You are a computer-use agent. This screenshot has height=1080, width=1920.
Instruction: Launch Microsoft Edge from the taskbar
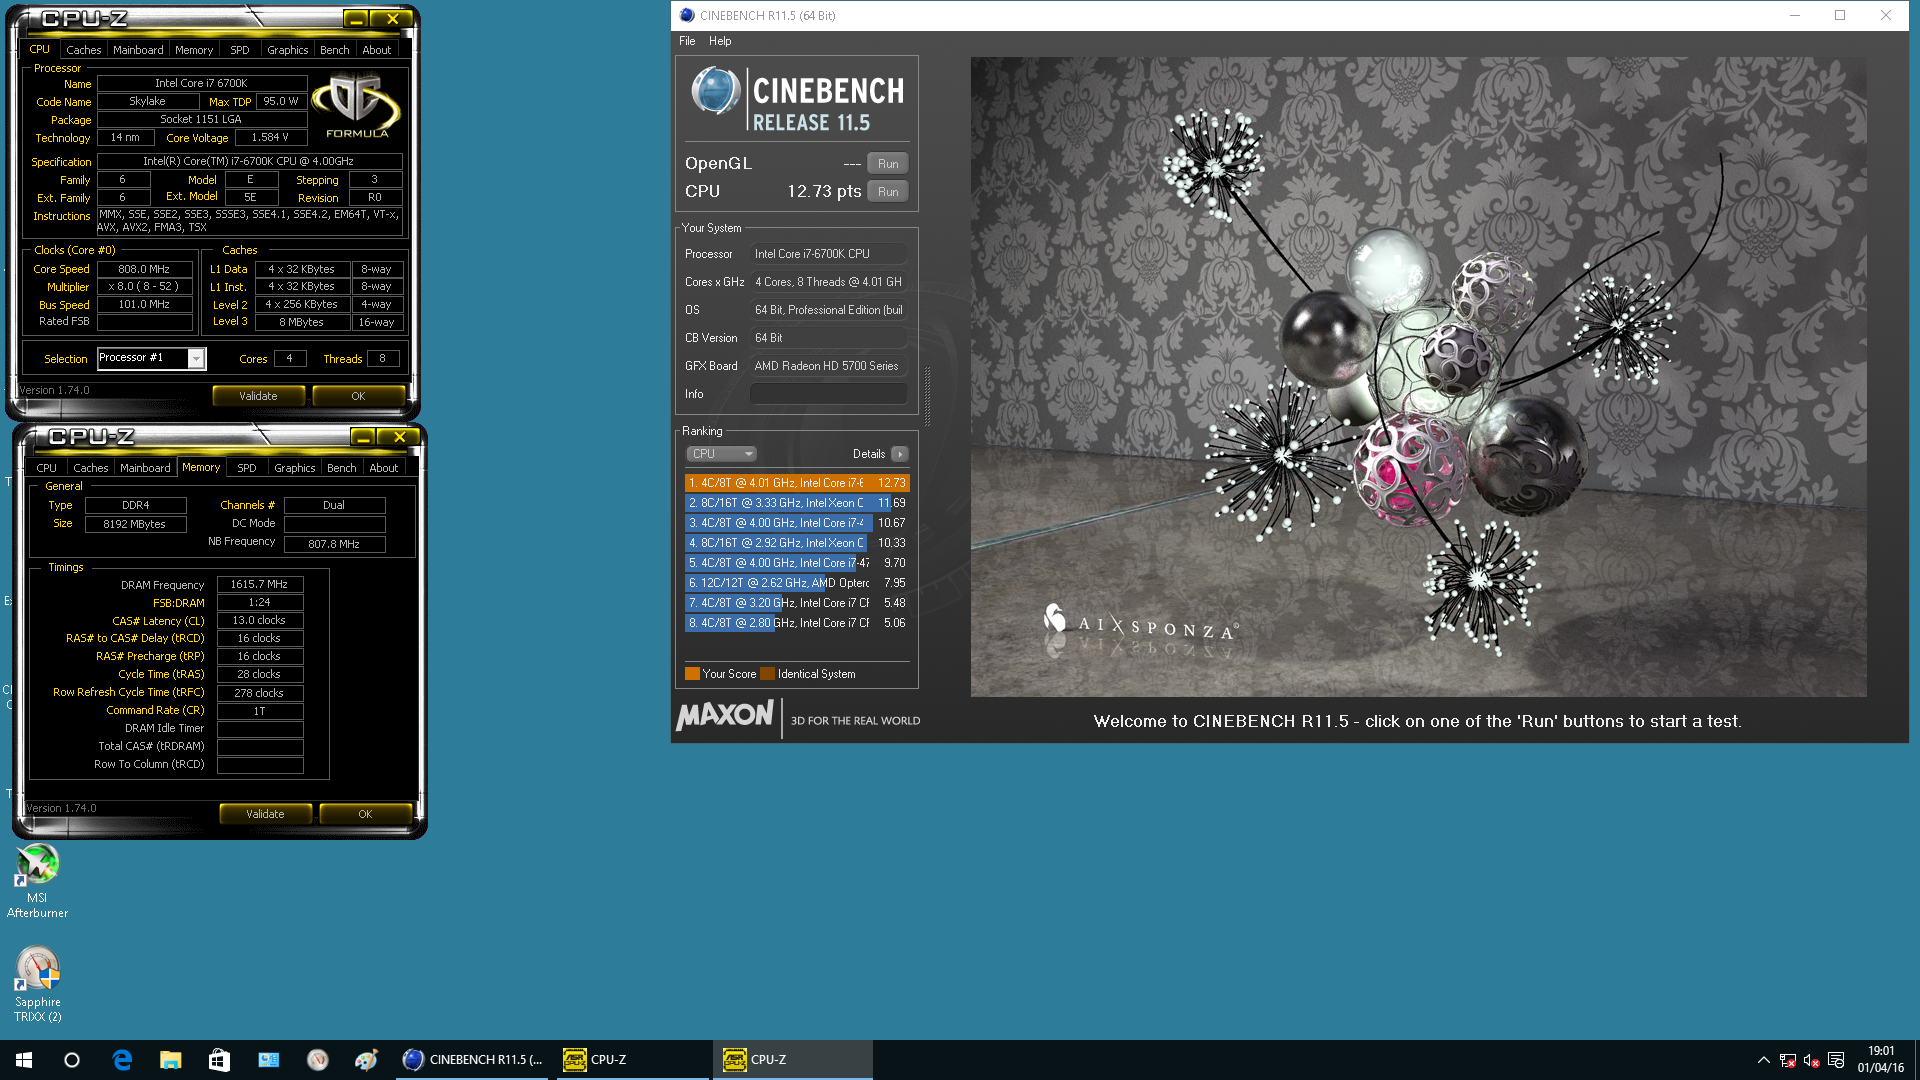[122, 1060]
